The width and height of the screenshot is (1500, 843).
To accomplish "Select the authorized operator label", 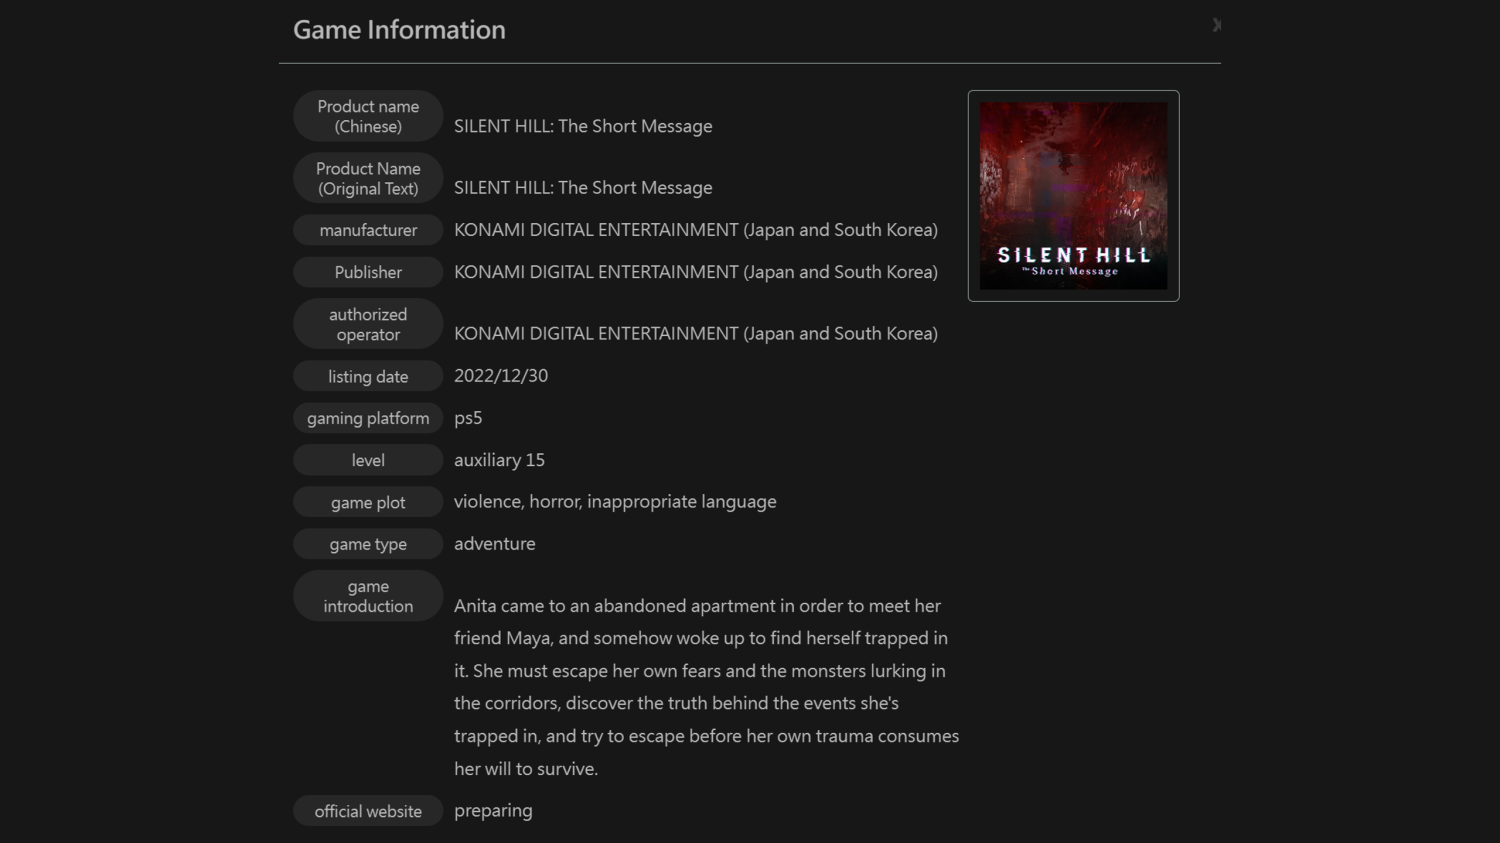I will [x=367, y=323].
